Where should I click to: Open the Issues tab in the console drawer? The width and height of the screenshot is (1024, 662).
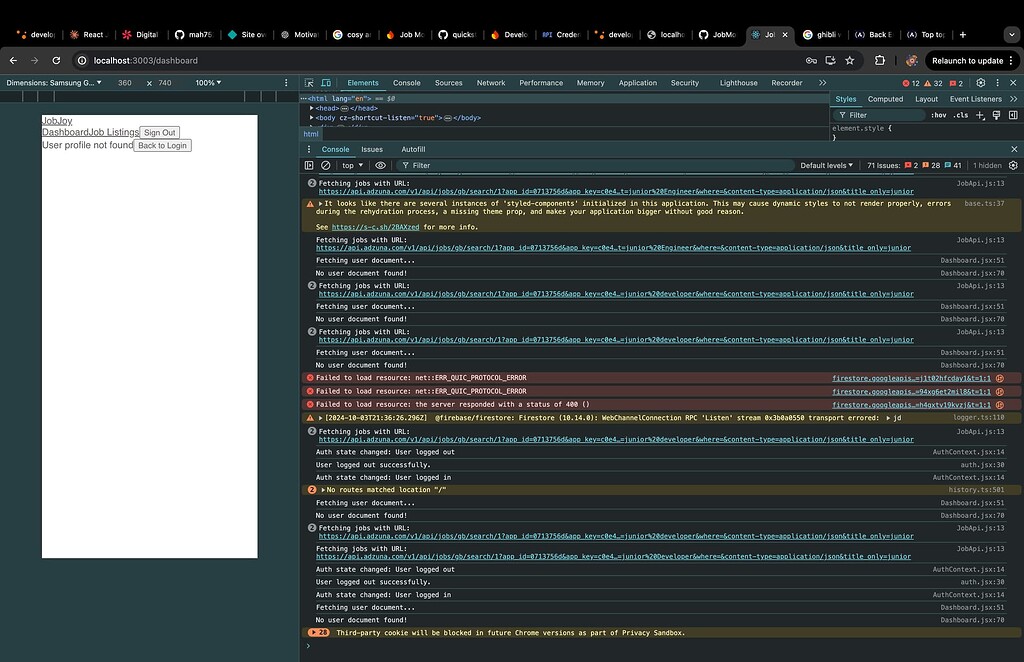click(x=373, y=148)
